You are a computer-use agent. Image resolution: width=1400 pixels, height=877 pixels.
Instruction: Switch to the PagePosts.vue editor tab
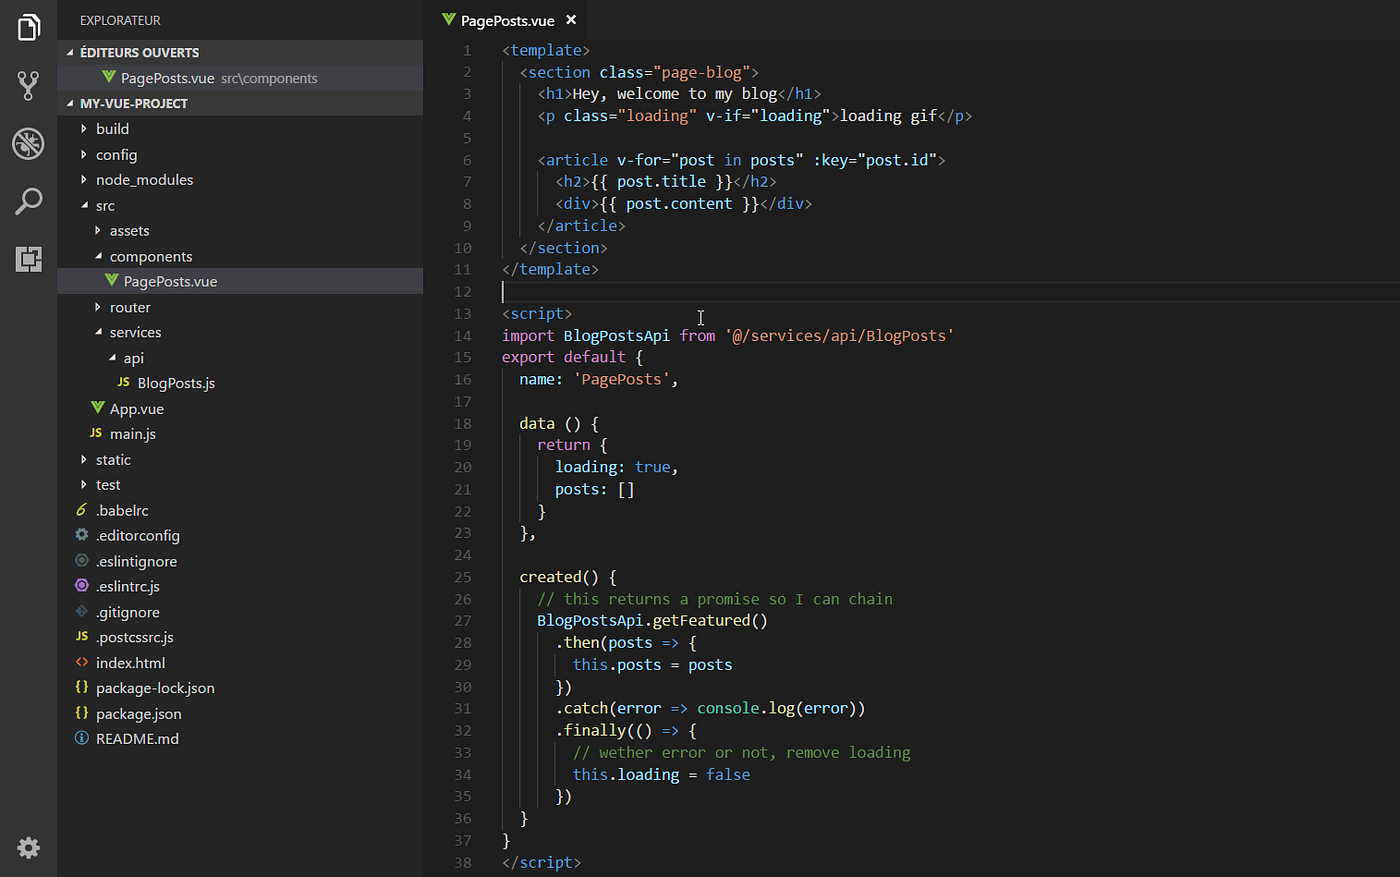pyautogui.click(x=510, y=19)
